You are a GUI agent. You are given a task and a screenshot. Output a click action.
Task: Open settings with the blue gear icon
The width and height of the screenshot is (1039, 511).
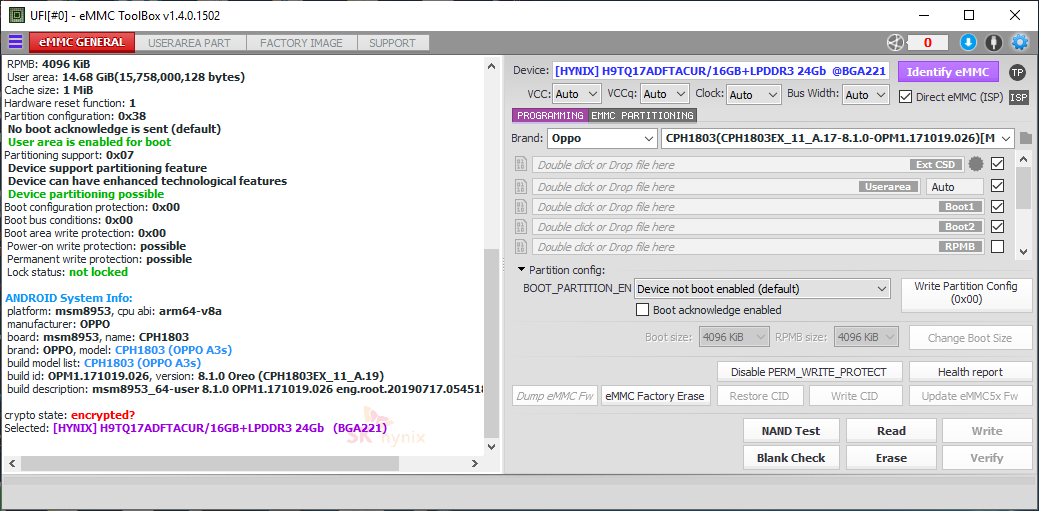point(1019,42)
